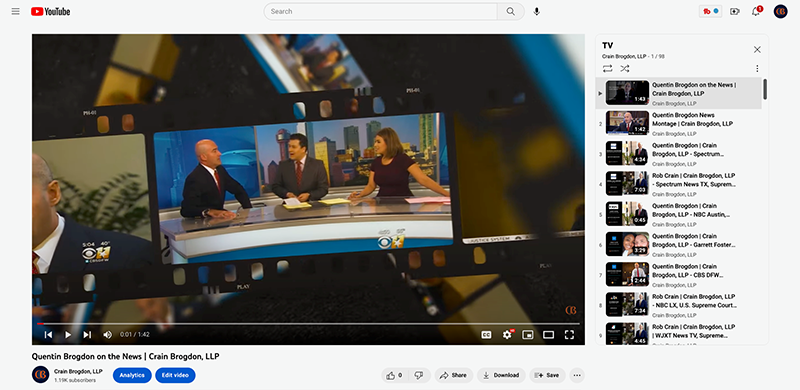Play the video with the play button
Screen dimensions: 800x390
click(67, 334)
